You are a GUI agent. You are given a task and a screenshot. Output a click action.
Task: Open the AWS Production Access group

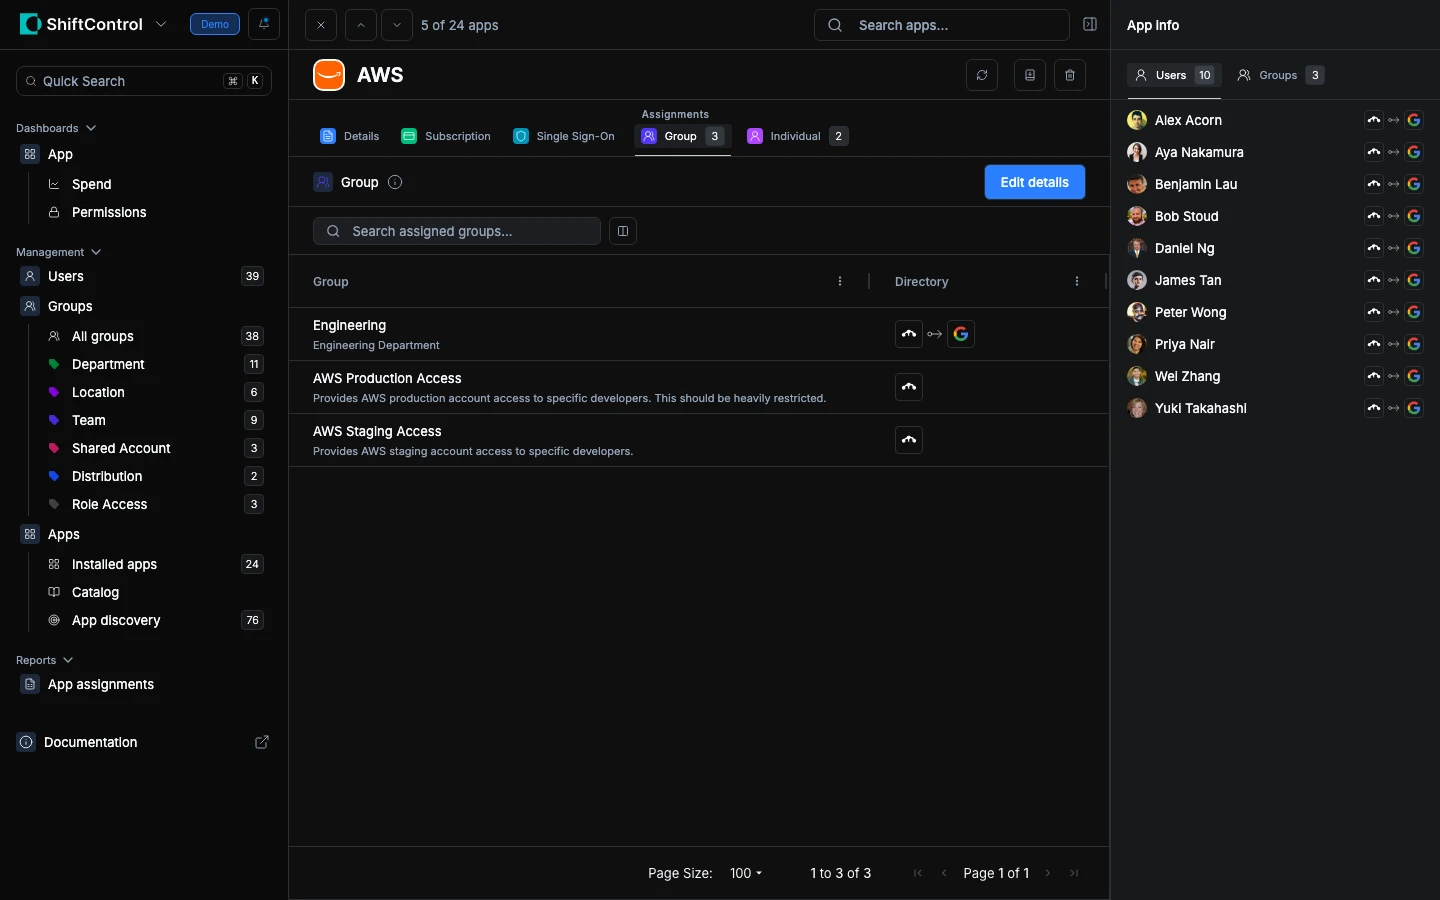click(x=387, y=378)
